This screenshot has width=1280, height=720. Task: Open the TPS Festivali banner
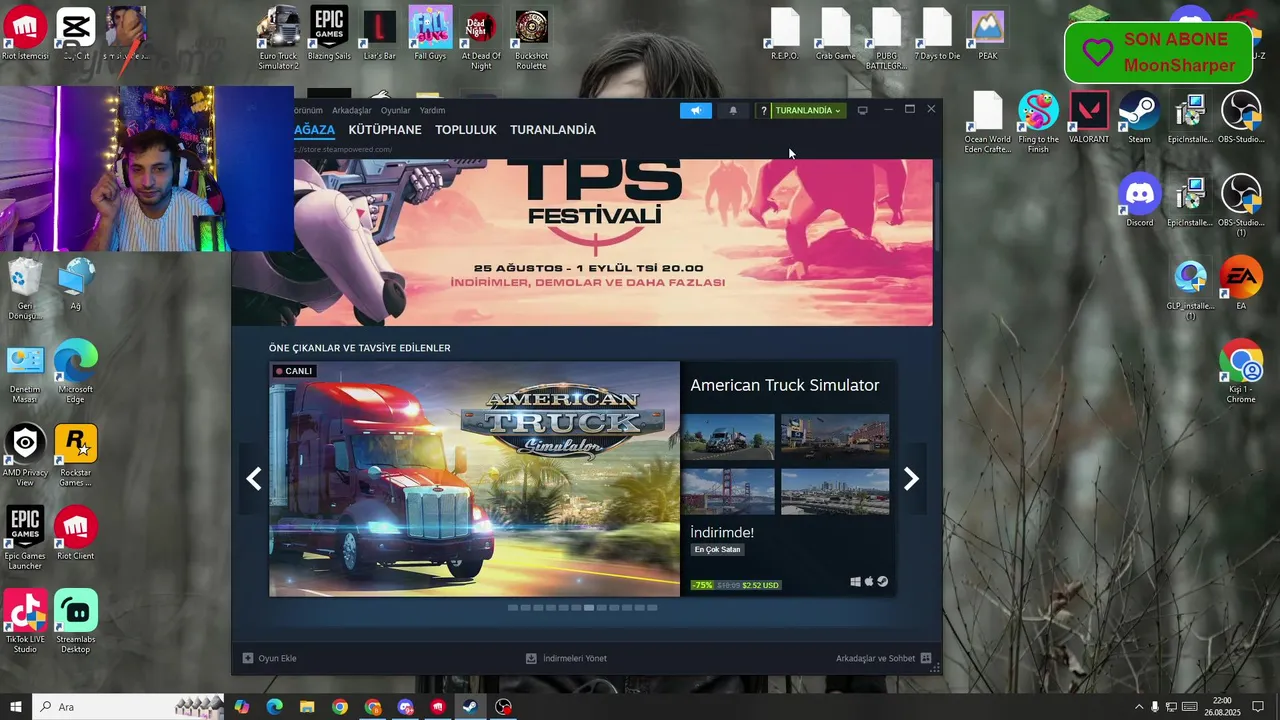[582, 242]
